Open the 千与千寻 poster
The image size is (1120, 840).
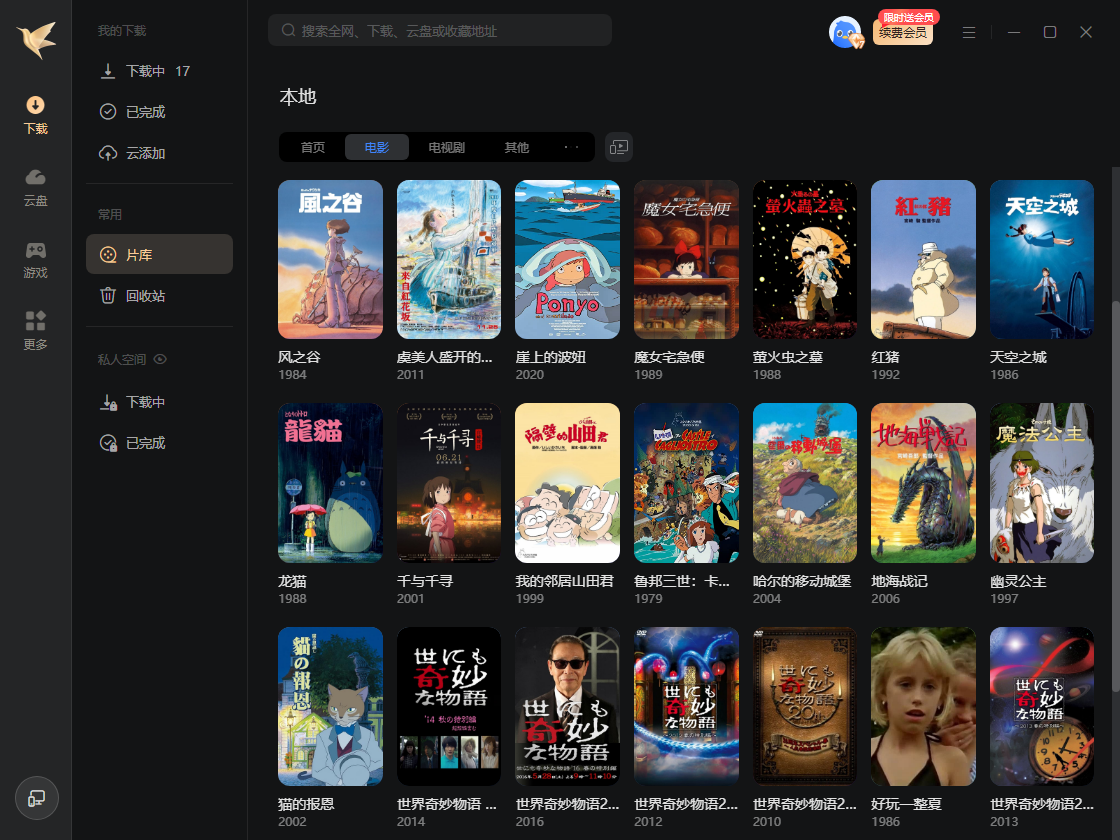click(449, 483)
